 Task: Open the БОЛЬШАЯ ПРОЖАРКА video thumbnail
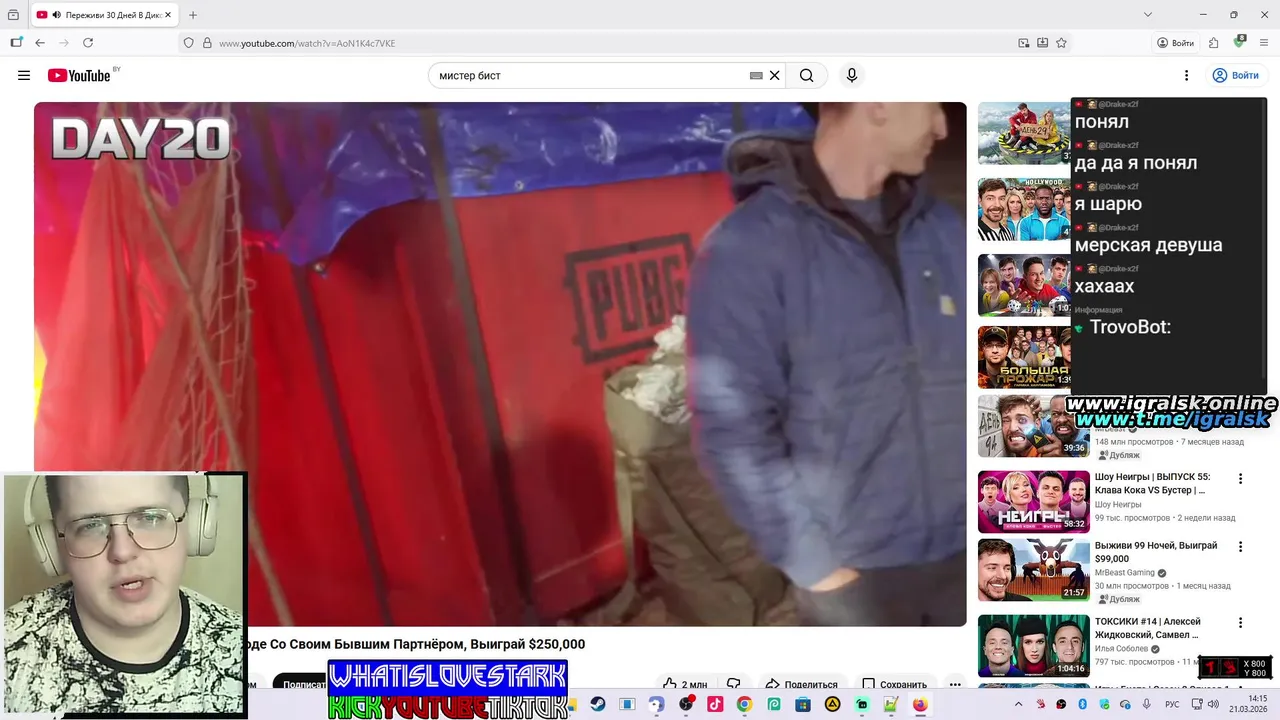1025,357
